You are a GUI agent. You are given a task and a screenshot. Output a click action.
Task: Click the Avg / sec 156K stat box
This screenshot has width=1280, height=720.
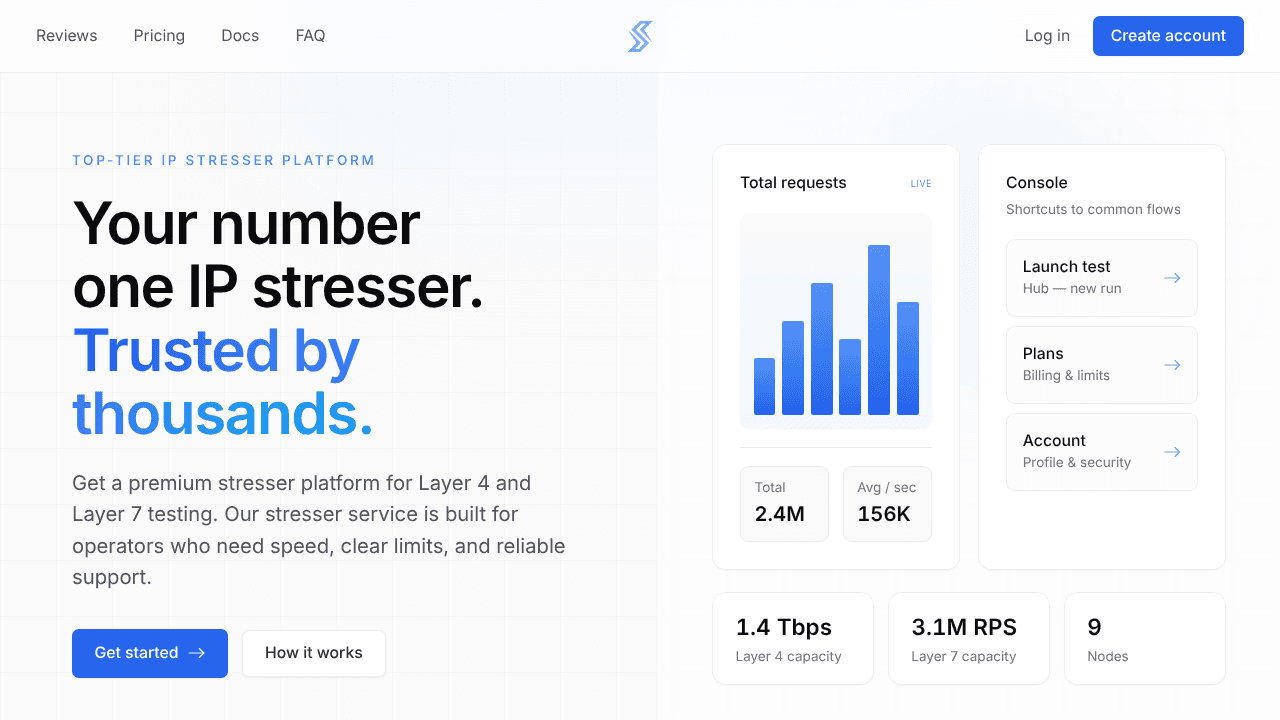tap(887, 504)
